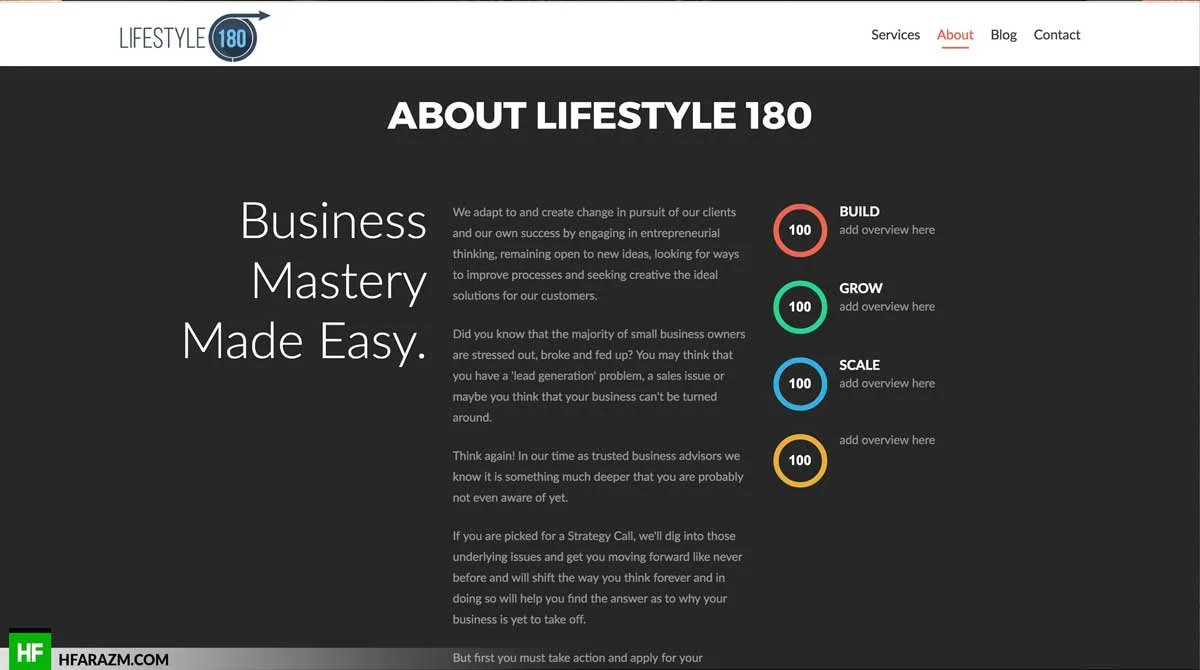The height and width of the screenshot is (670, 1200).
Task: Select the yellow unlabeled progress circle
Action: pos(800,460)
